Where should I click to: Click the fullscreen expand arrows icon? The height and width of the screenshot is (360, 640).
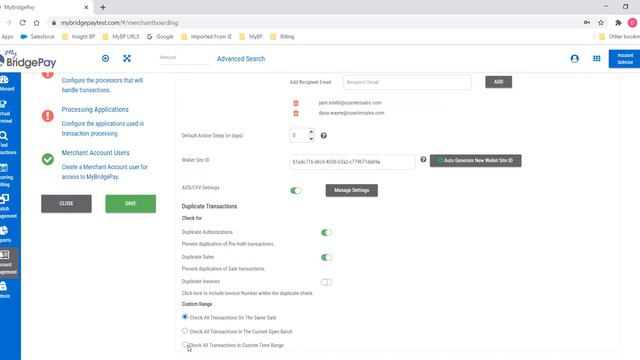point(127,58)
